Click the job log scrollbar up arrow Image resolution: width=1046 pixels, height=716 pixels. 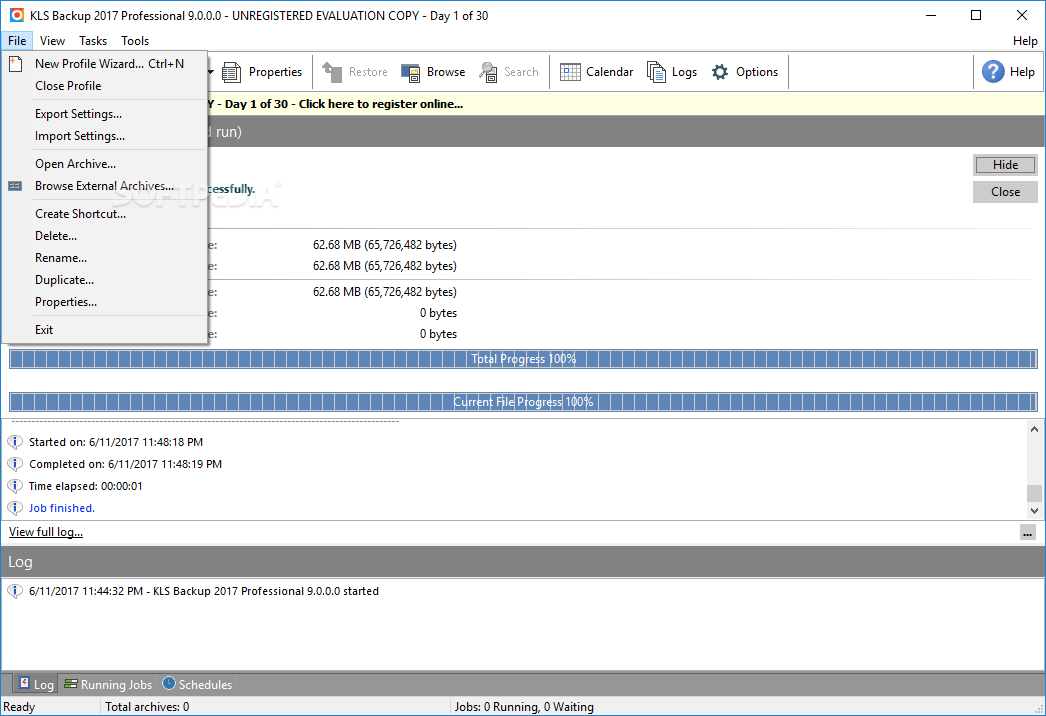coord(1034,429)
